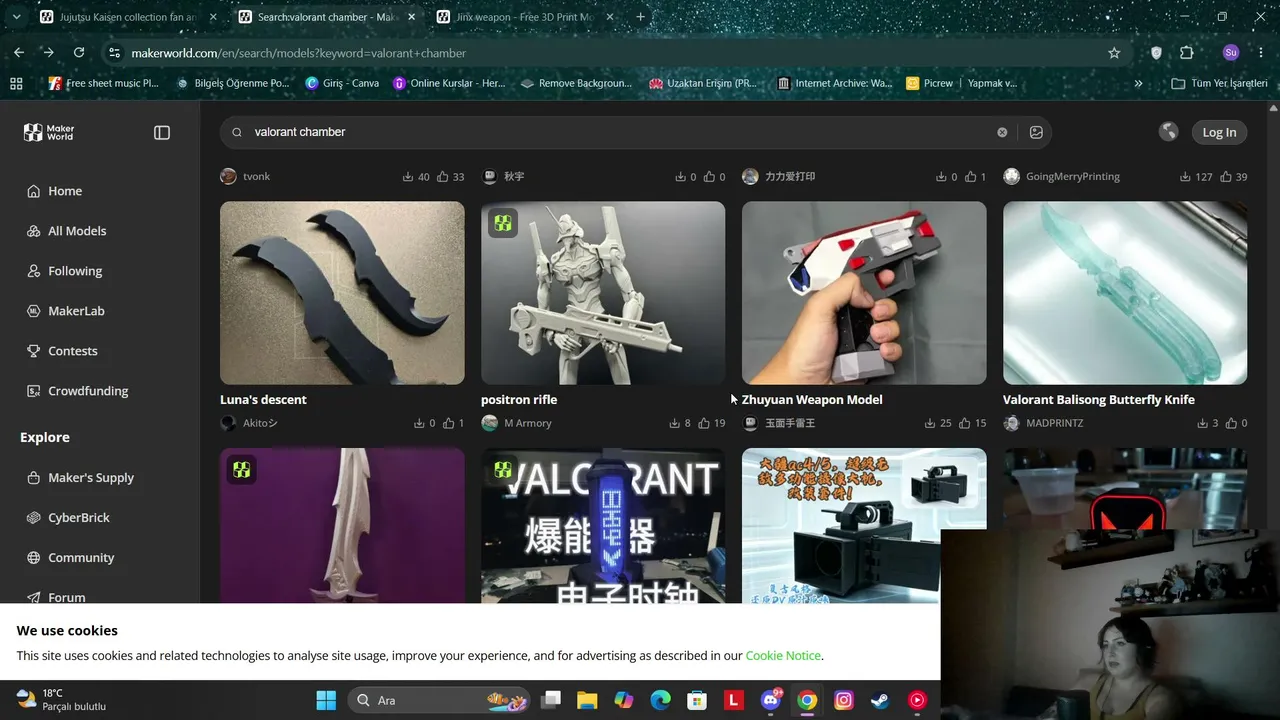The image size is (1280, 720).
Task: Switch to Jujutsu Kaisen collection tab
Action: (128, 17)
